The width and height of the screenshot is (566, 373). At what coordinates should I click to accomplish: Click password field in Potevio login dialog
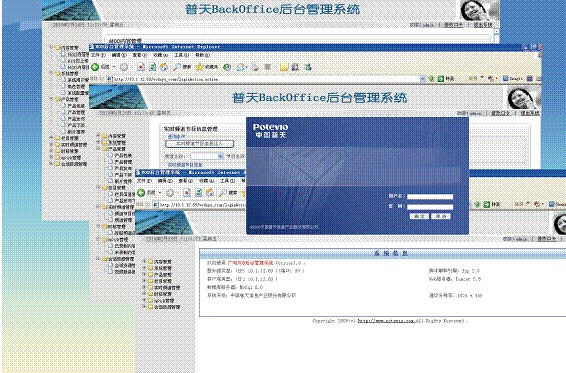pos(430,207)
